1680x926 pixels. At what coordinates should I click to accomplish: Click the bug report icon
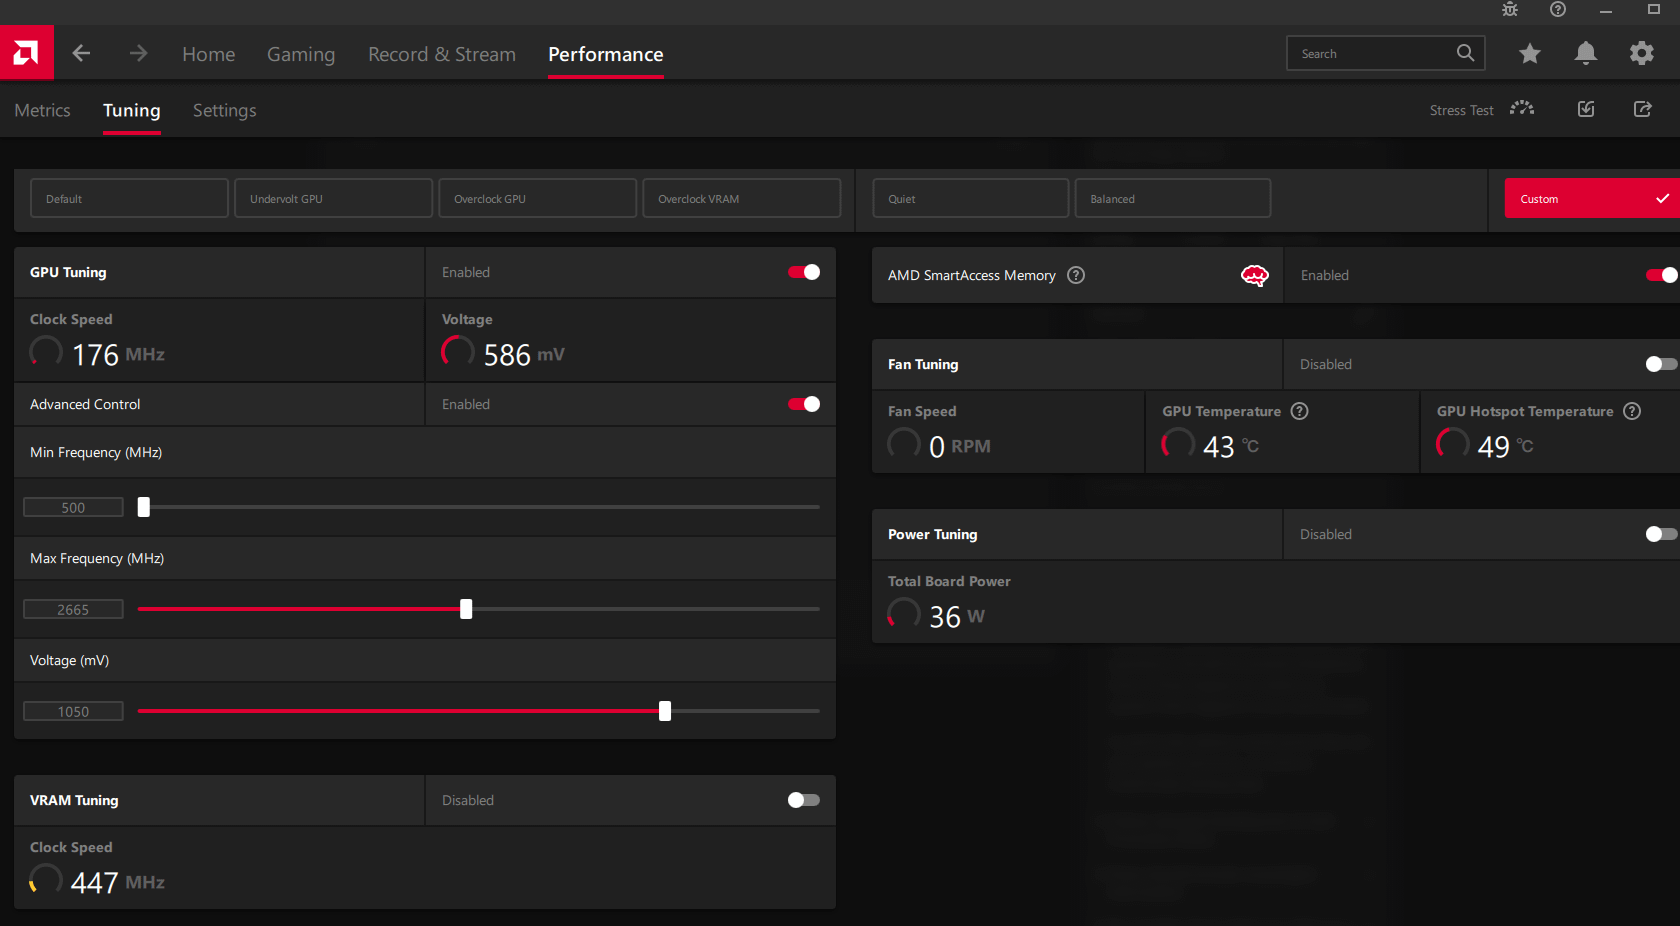[1510, 10]
